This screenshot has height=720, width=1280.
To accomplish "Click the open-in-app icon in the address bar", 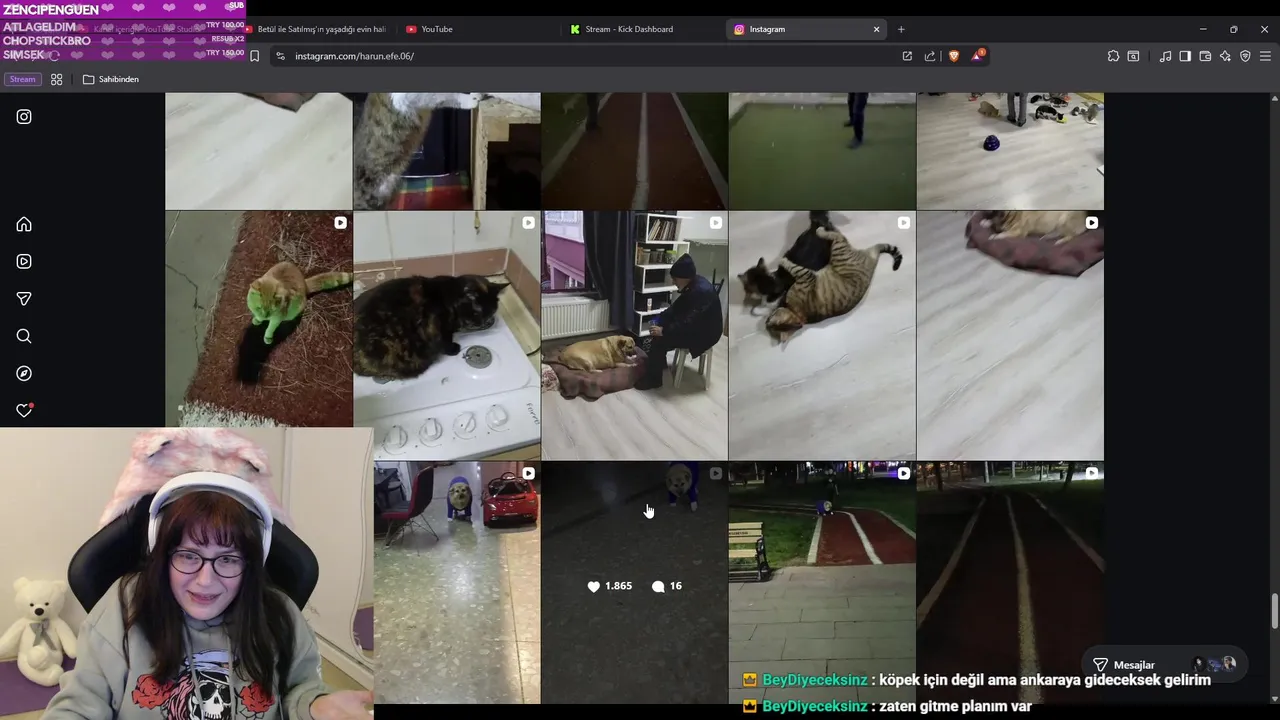I will click(907, 56).
